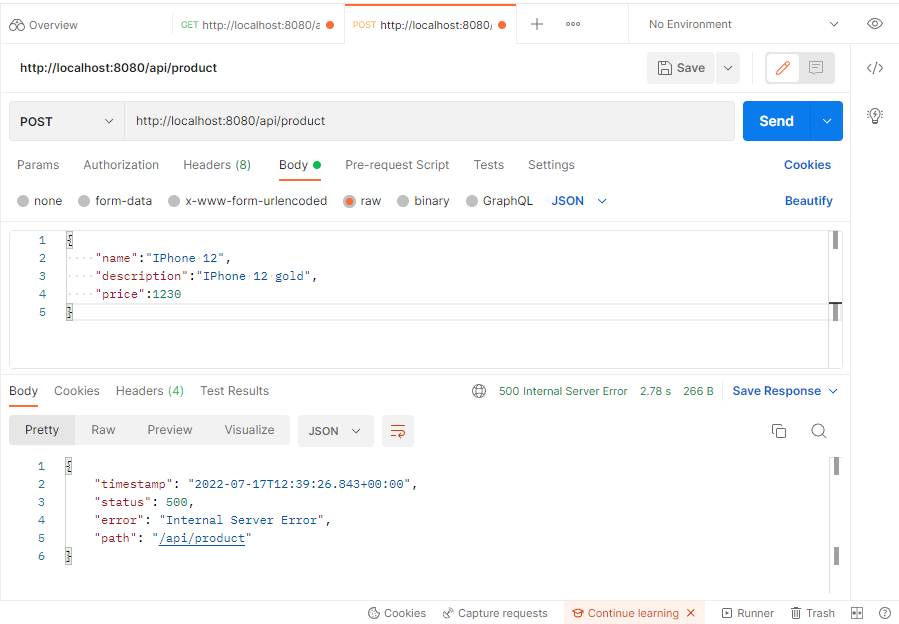899x624 pixels.
Task: Select the none body type radio
Action: click(23, 201)
